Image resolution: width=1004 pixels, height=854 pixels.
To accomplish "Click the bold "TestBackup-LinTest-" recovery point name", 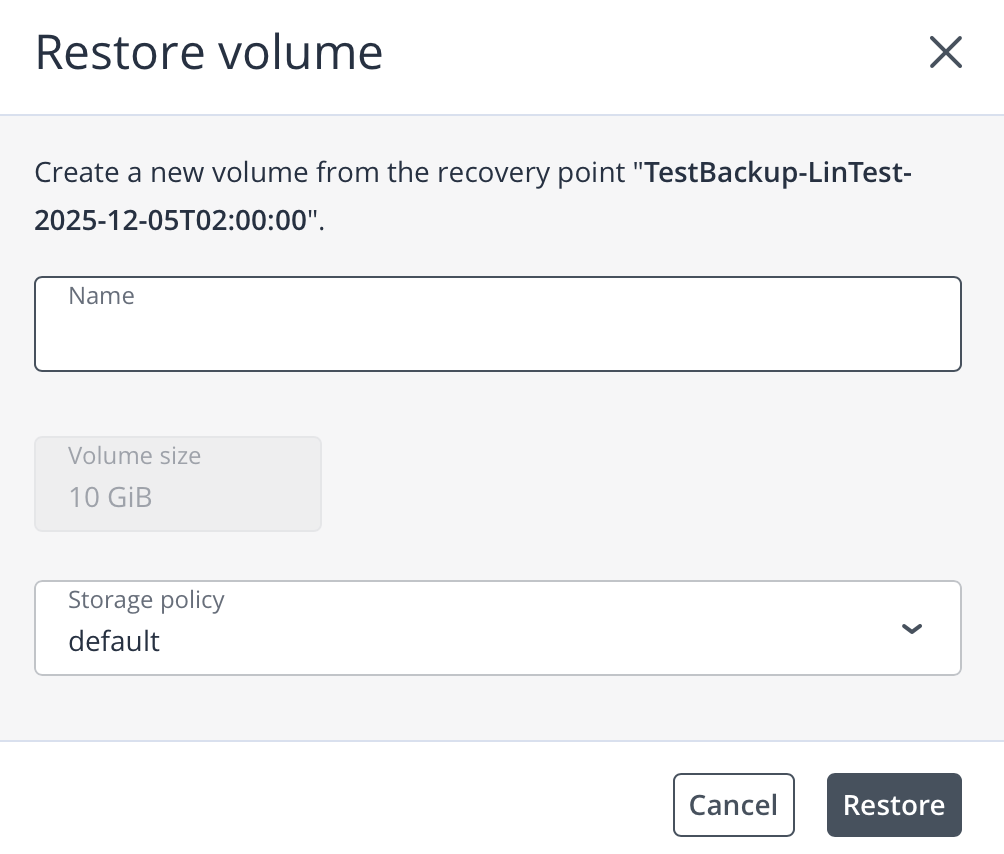I will coord(779,174).
